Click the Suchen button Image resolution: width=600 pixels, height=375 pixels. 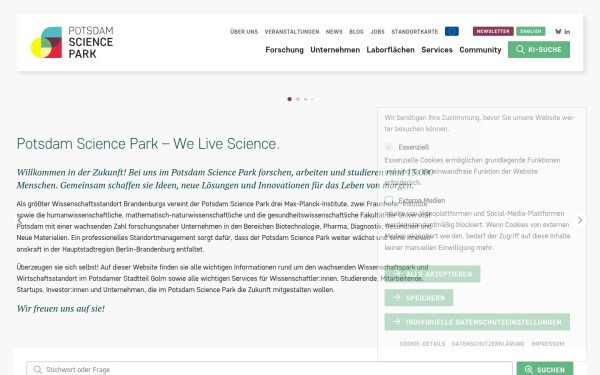pos(545,369)
